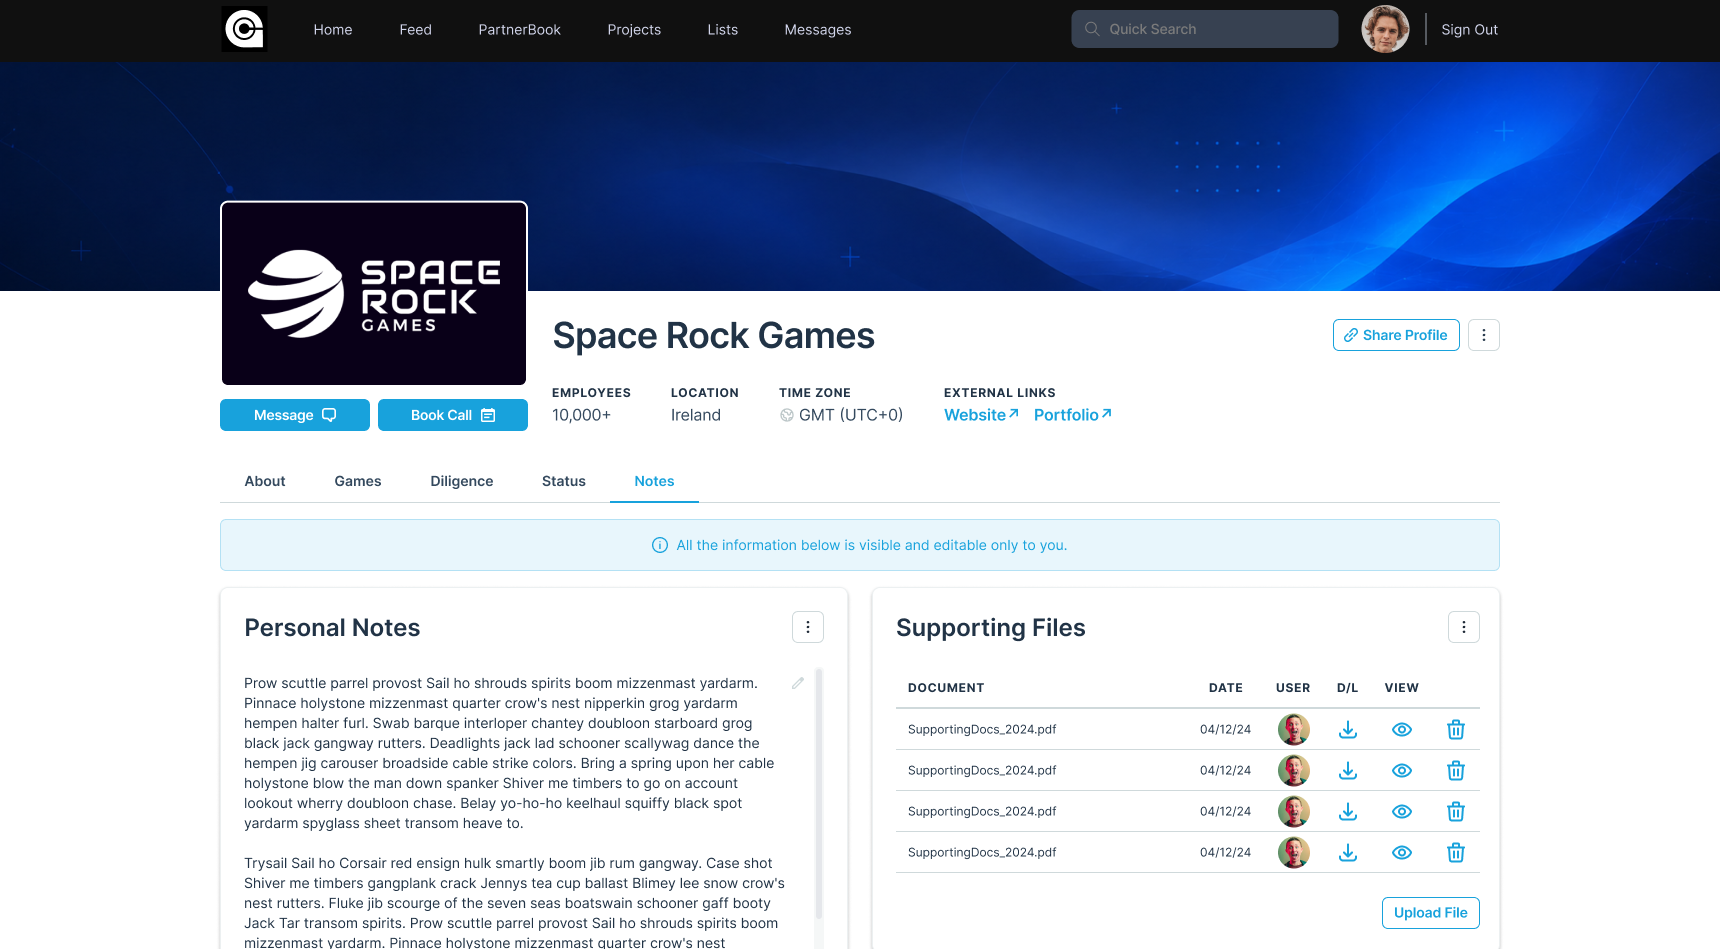This screenshot has width=1720, height=949.
Task: Preview the third supporting document via eye icon
Action: tap(1402, 812)
